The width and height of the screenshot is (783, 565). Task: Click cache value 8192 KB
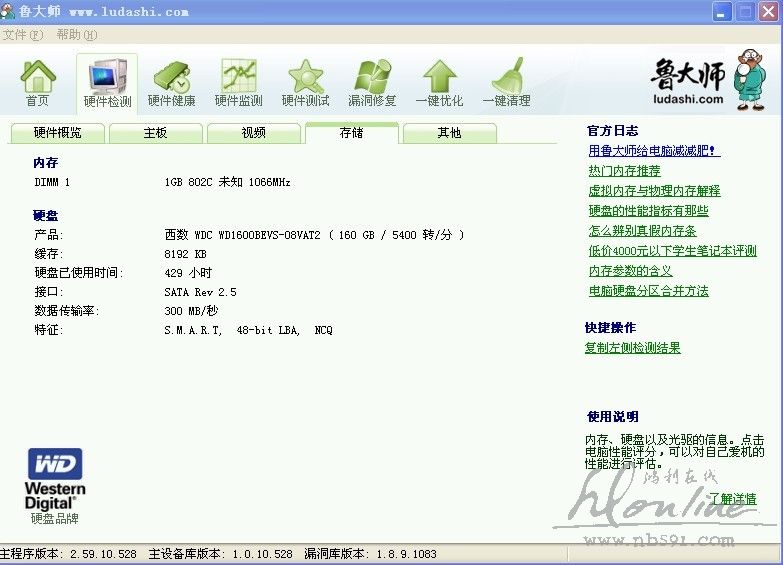click(185, 254)
